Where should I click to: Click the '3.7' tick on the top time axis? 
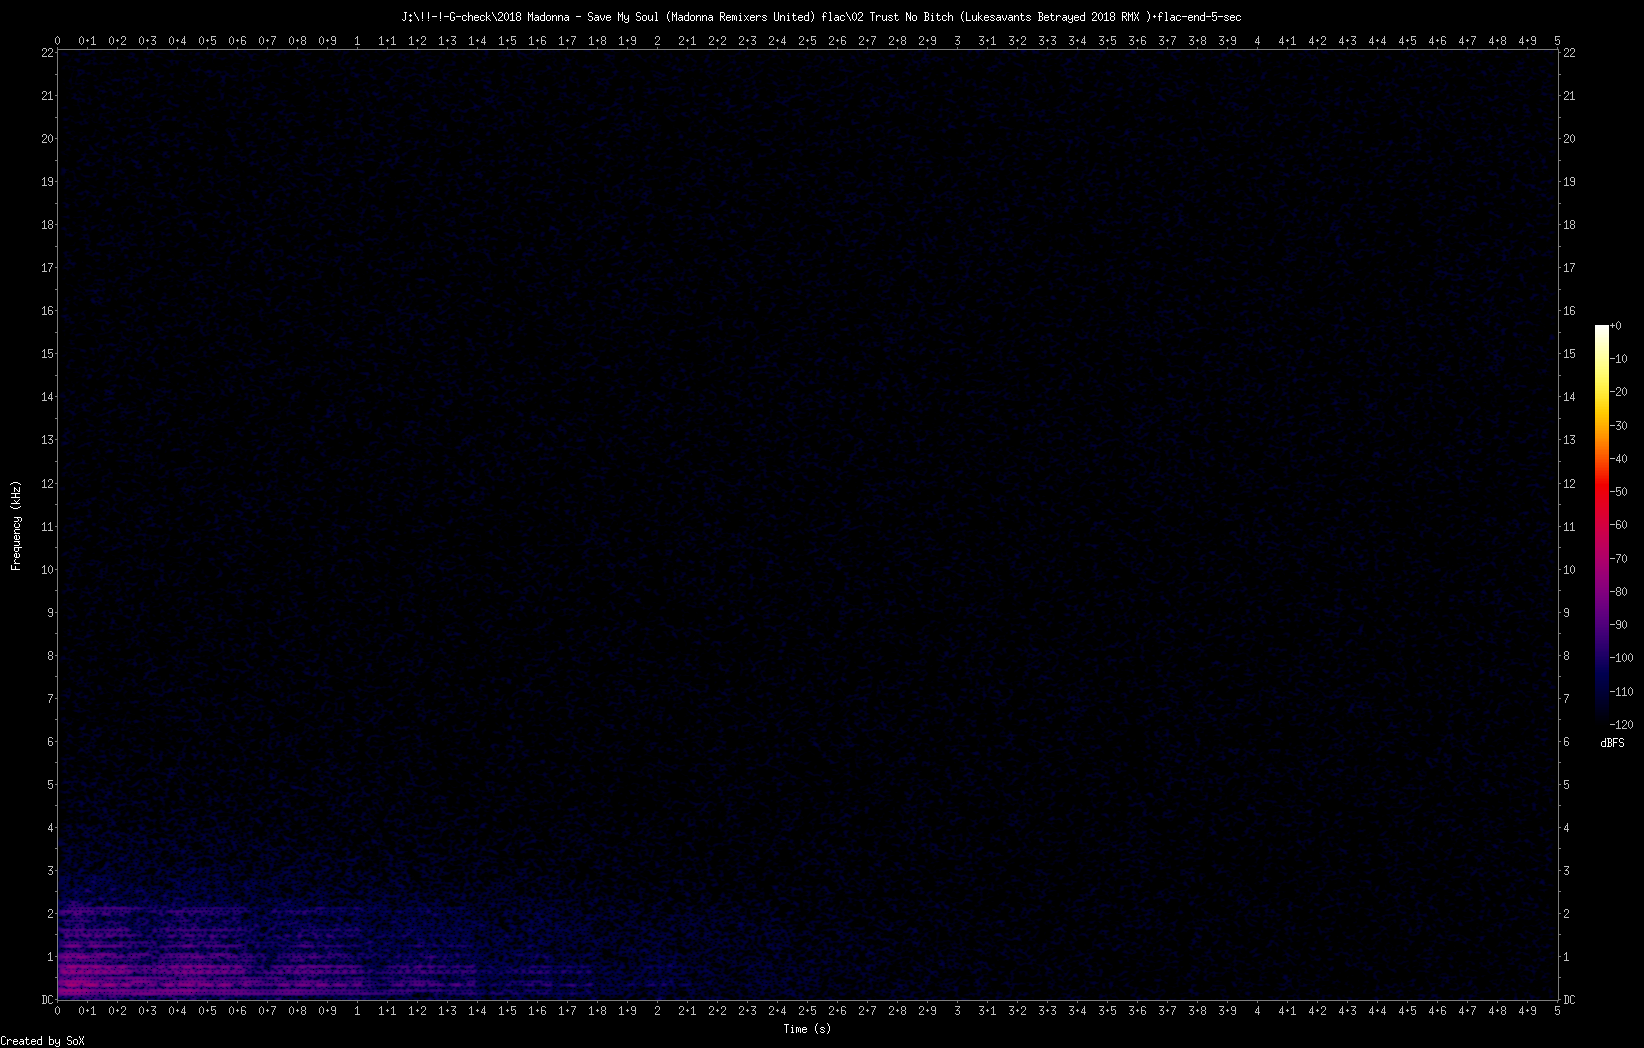(x=1167, y=41)
